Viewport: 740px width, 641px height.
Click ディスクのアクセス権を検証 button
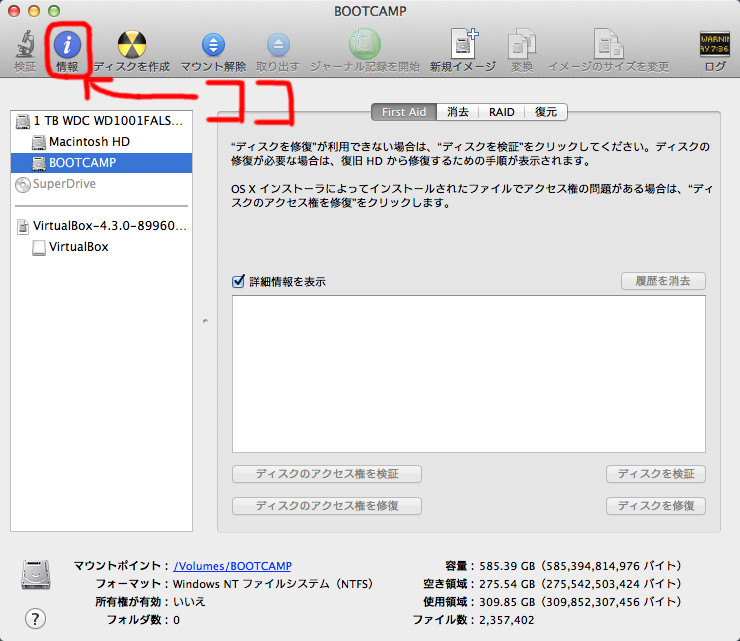[x=327, y=474]
